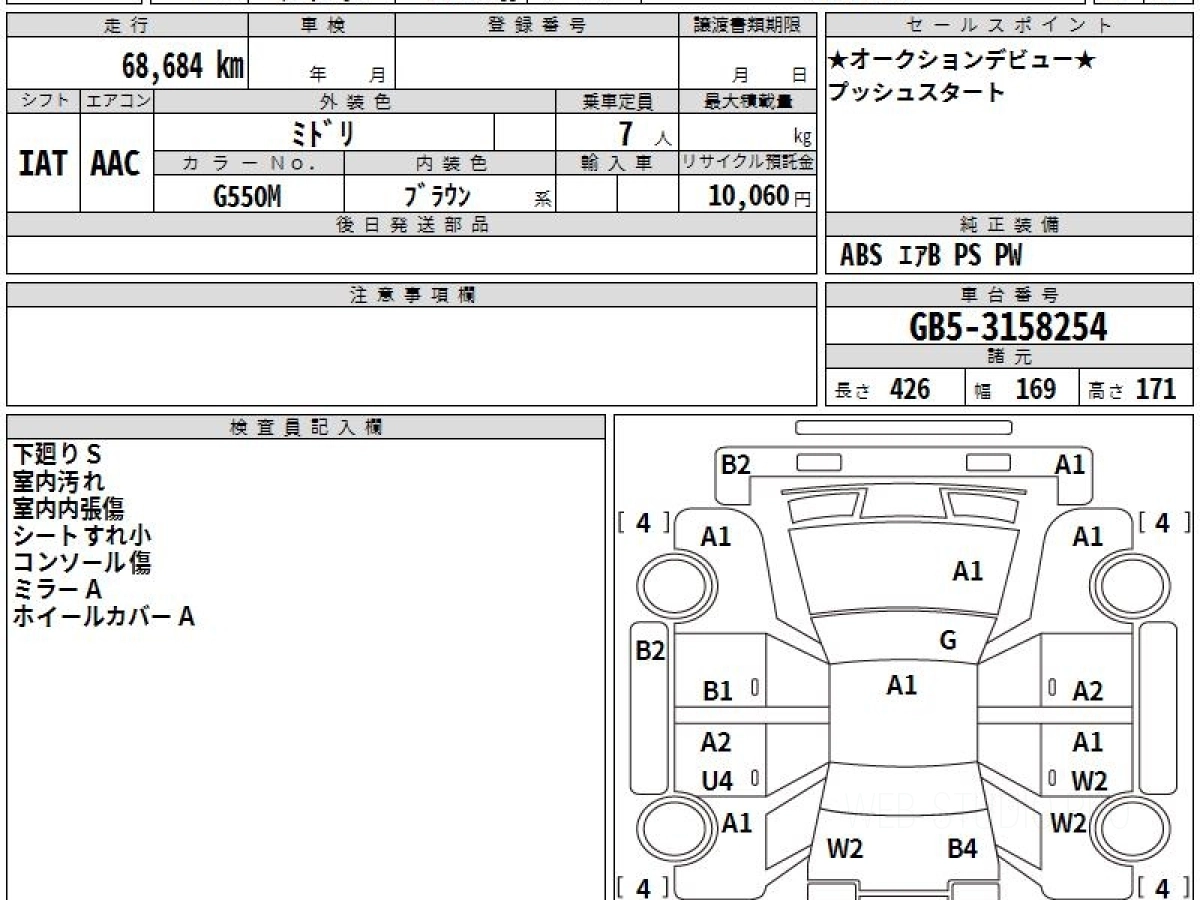Select the プッシュスタート sales point line
The image size is (1200, 900).
tap(916, 93)
